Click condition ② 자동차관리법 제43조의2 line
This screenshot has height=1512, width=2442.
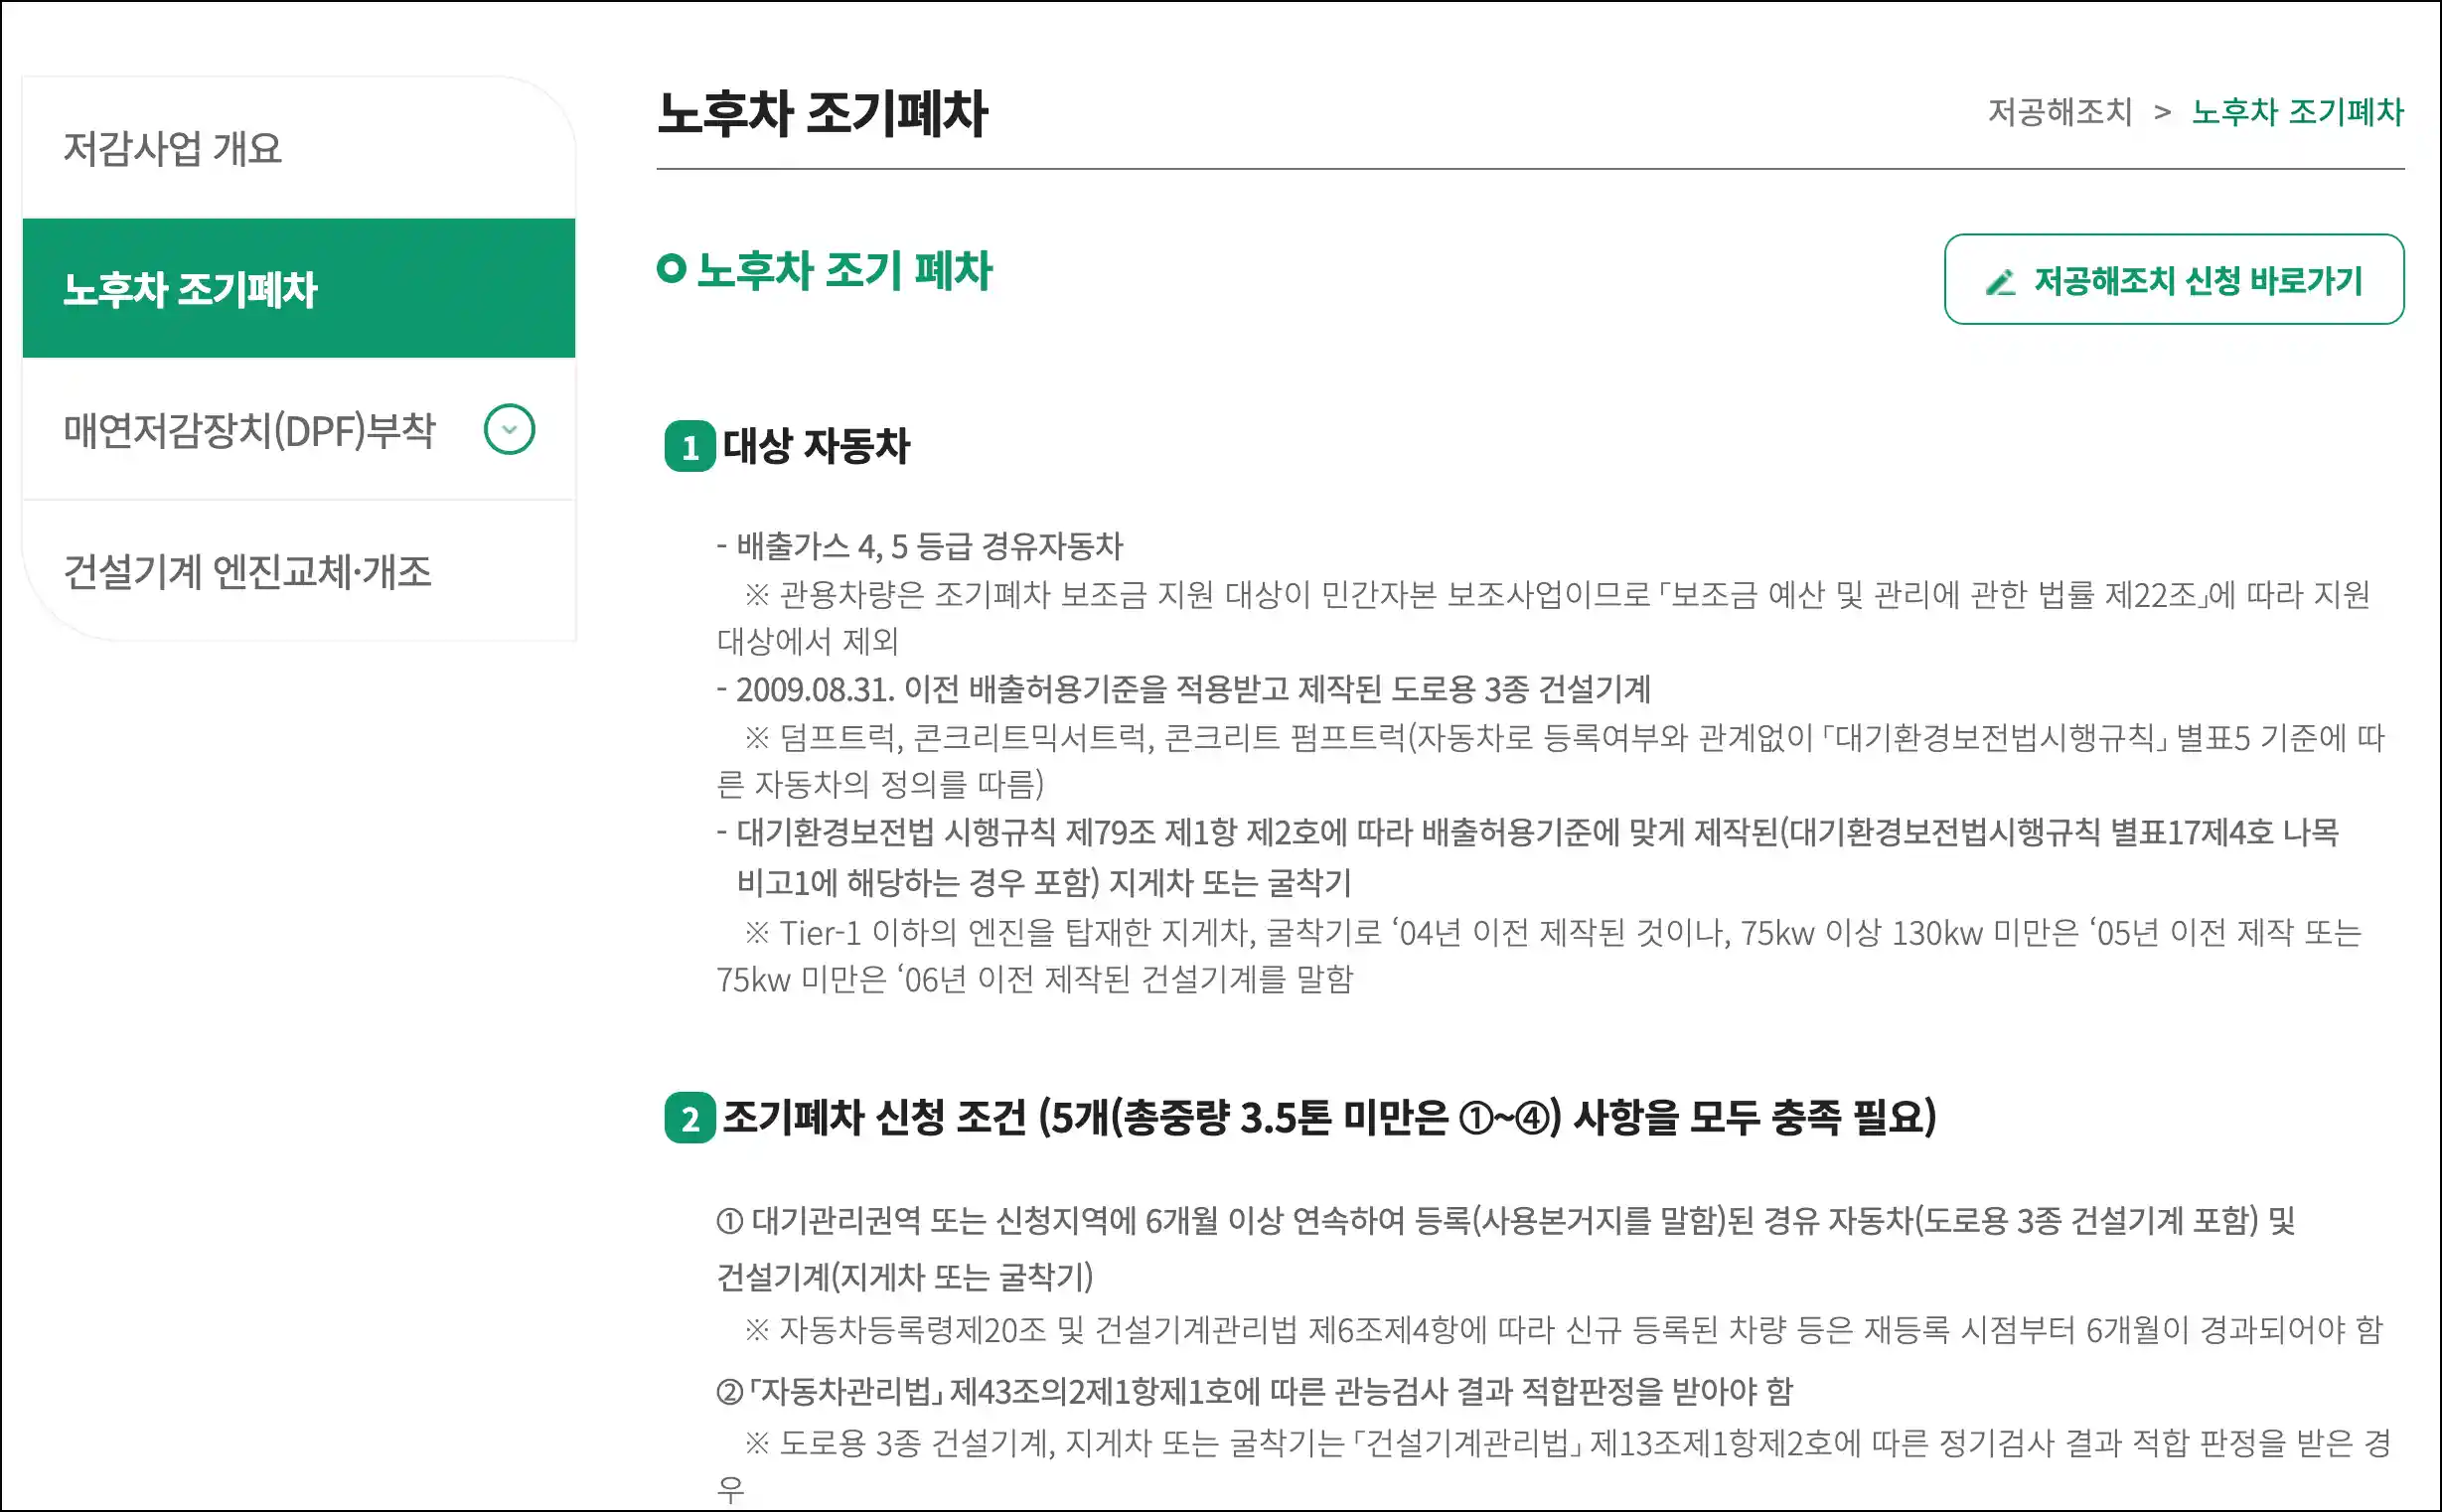[1254, 1391]
